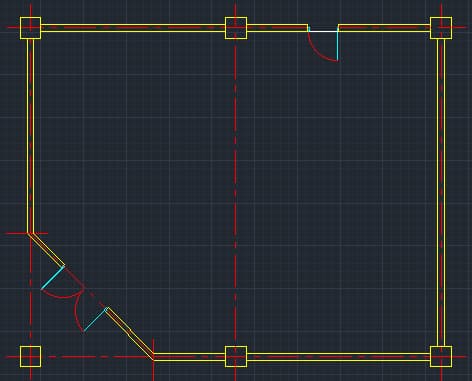Pick the red swing arc of top door
Image resolution: width=472 pixels, height=381 pixels.
tap(317, 52)
